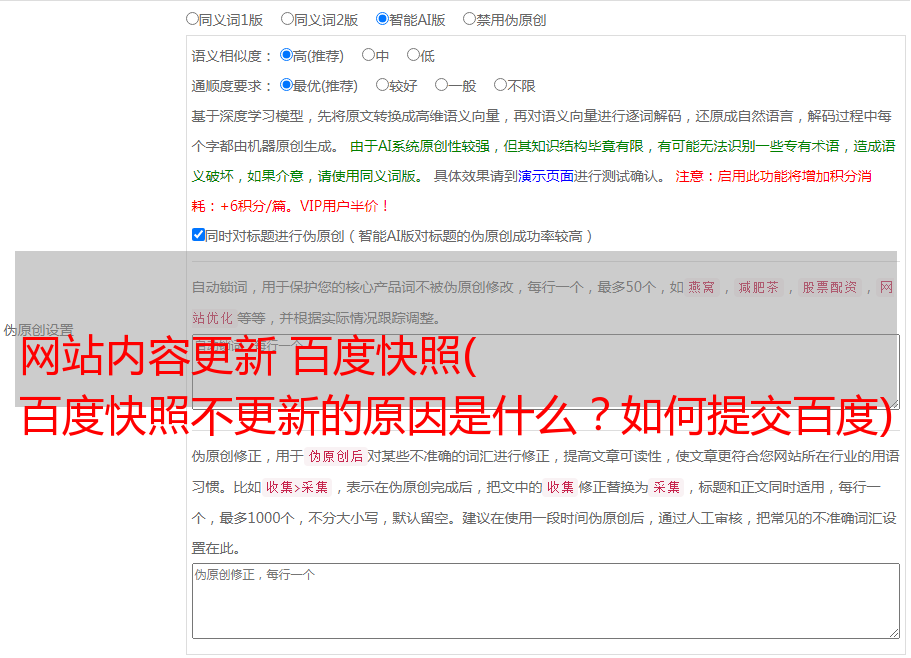The image size is (911, 658).
Task: Click the red 注意 points warning text
Action: [531, 191]
